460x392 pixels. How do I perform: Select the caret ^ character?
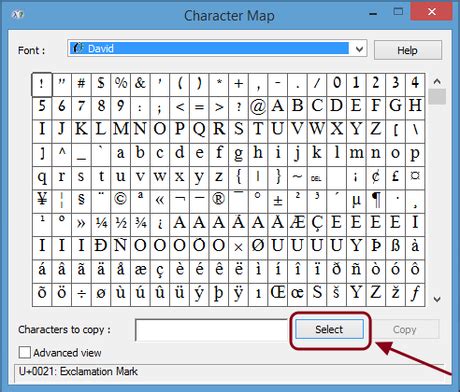tap(62, 155)
